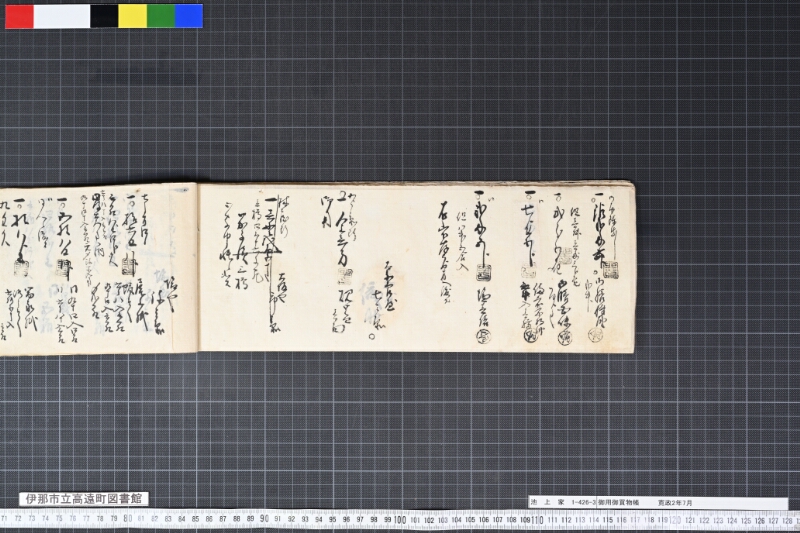This screenshot has height=533, width=800.
Task: Click the round seal stamp on rightmost column
Action: point(595,335)
